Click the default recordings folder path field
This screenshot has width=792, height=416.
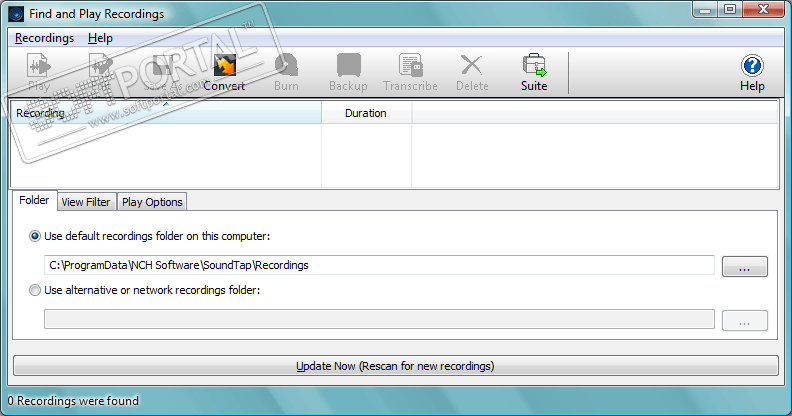click(379, 265)
